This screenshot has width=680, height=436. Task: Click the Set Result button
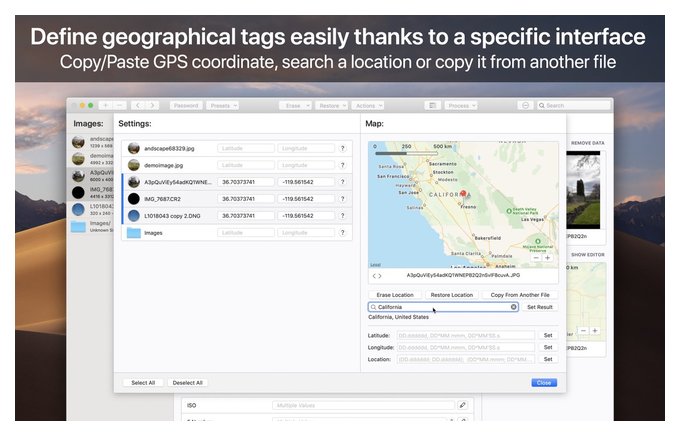[540, 307]
